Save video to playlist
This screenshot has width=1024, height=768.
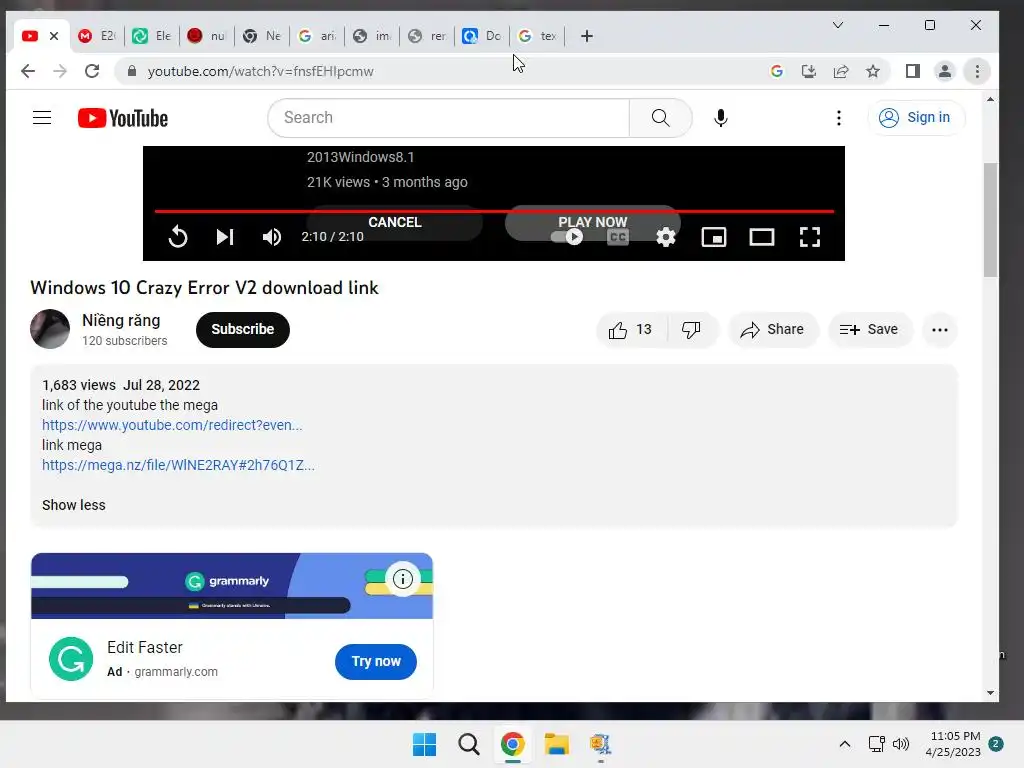[869, 330]
